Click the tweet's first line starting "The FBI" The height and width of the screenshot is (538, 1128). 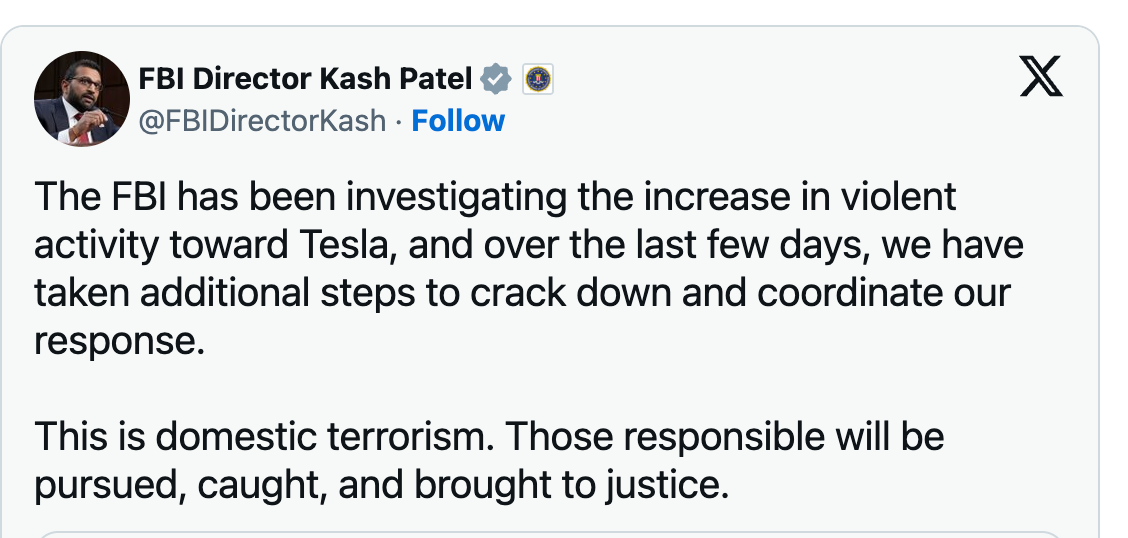point(495,197)
